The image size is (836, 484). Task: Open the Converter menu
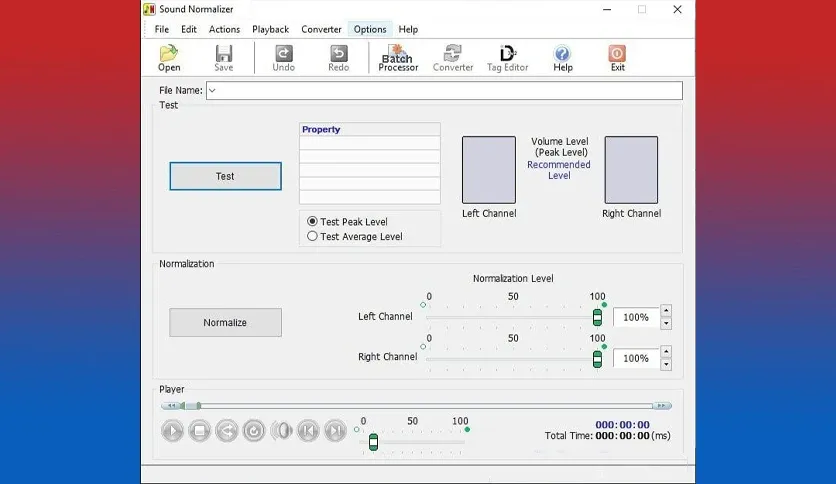(321, 29)
